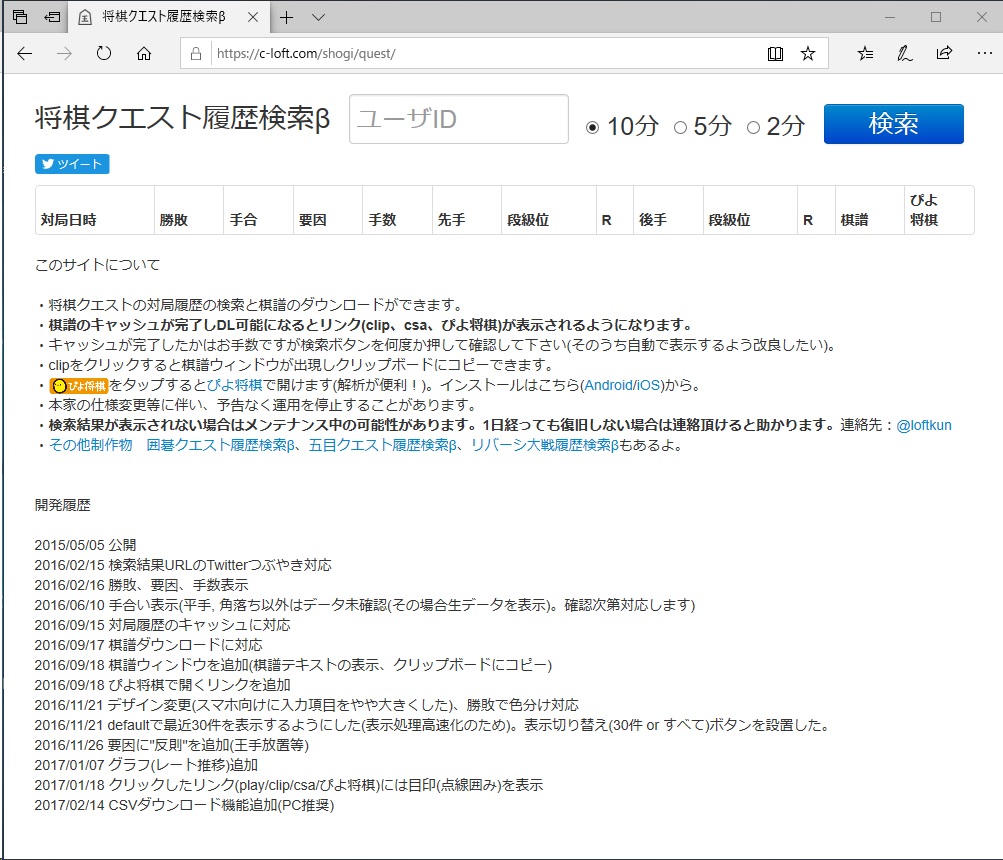
Task: Open the Favorites hub icon
Action: pyautogui.click(x=865, y=54)
